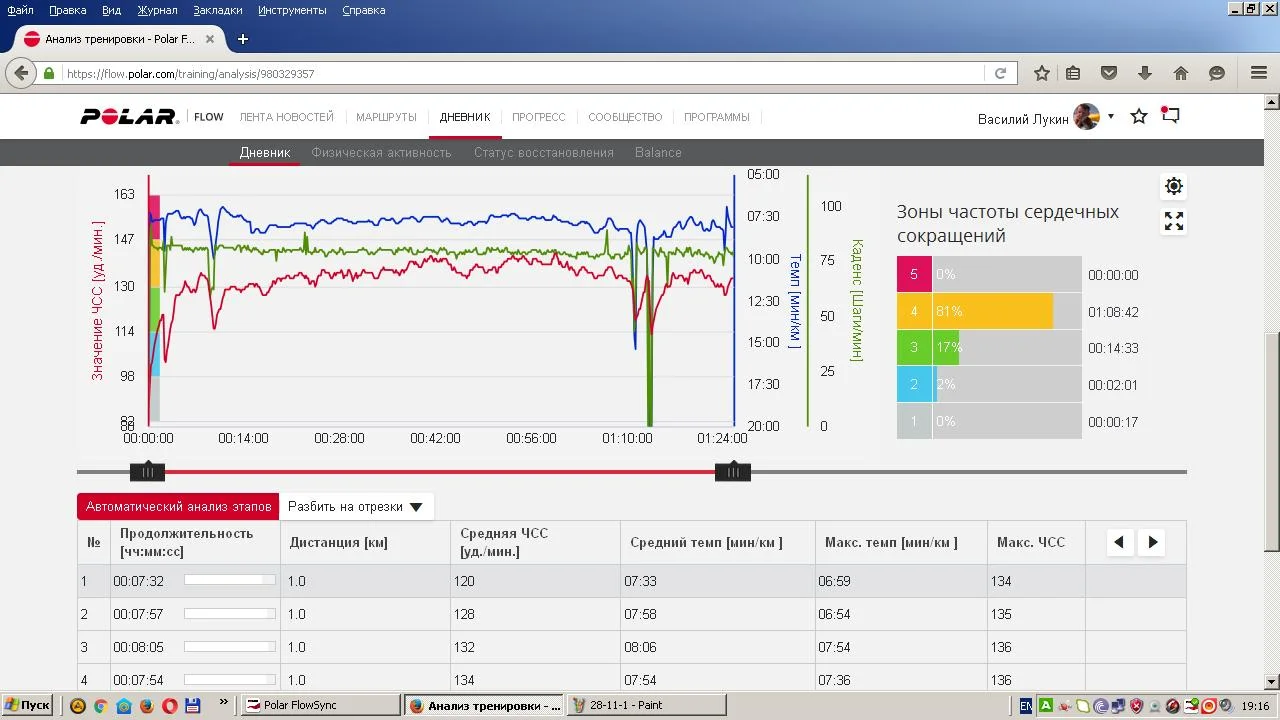The image size is (1280, 720).
Task: Reload the page in the address bar
Action: pos(1000,73)
